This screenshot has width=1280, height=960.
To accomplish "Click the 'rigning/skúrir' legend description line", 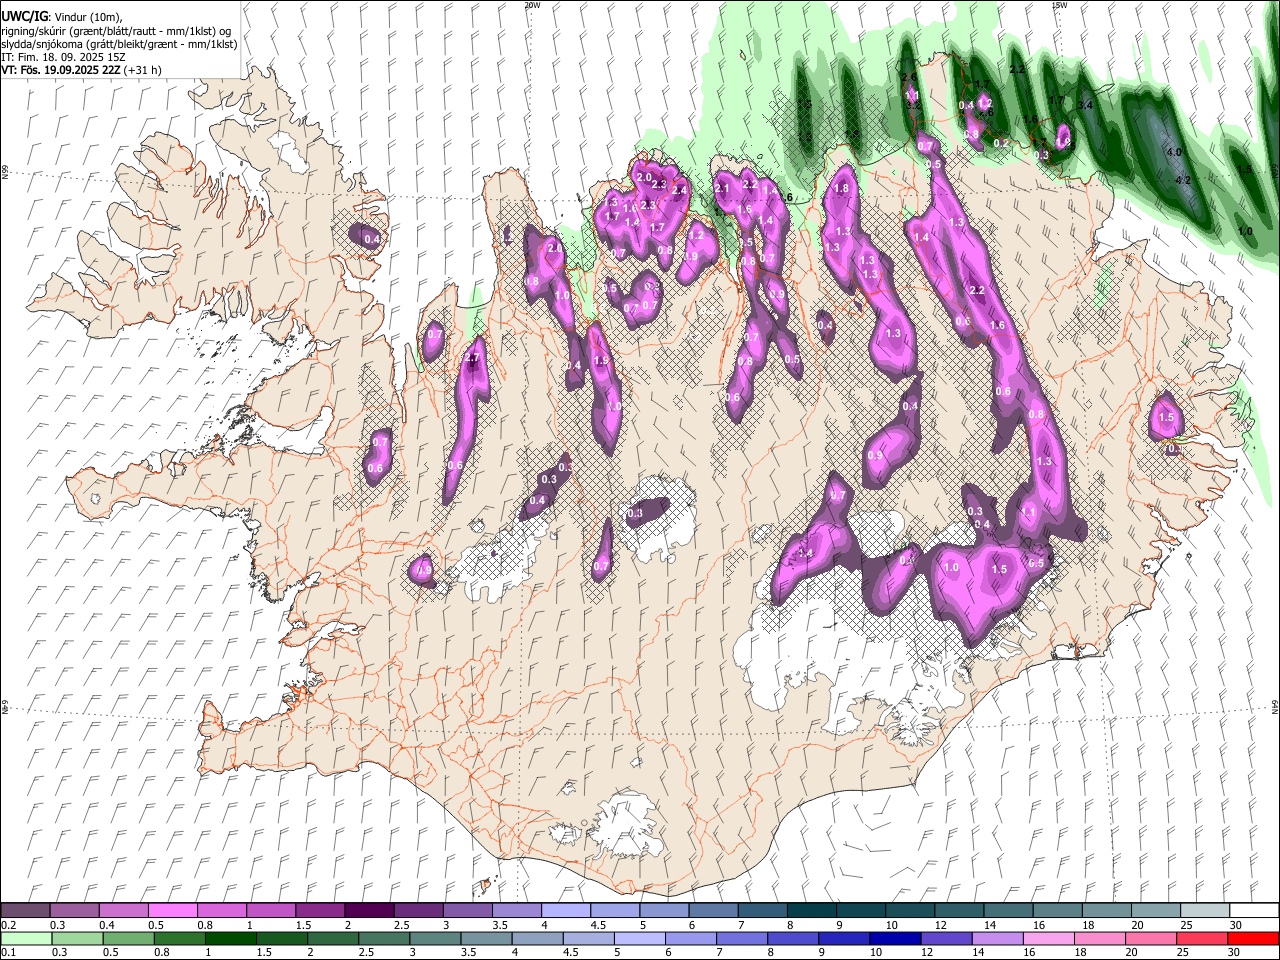I will pyautogui.click(x=116, y=31).
